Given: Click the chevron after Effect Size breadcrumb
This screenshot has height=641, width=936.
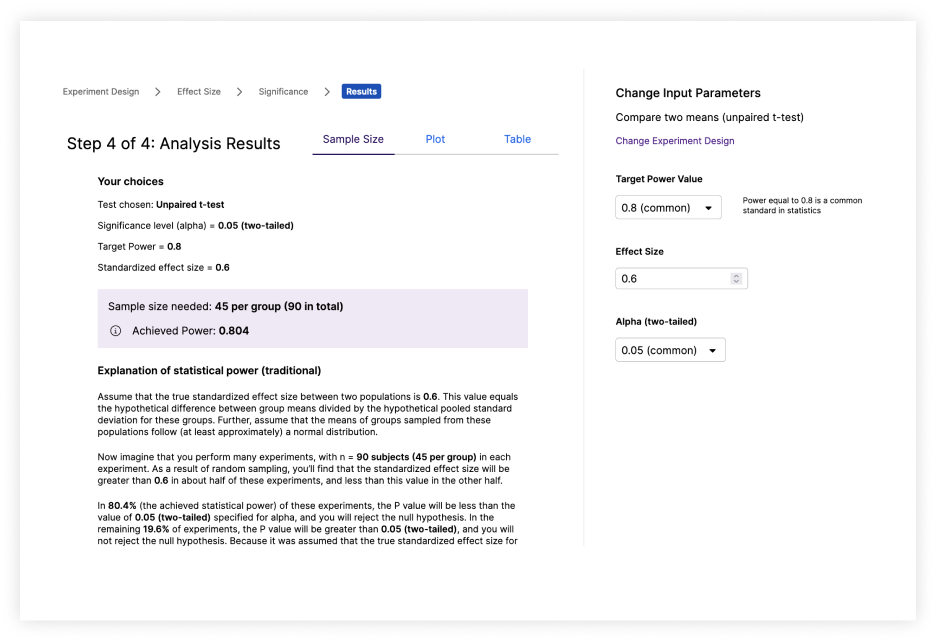Looking at the screenshot, I should pos(239,91).
